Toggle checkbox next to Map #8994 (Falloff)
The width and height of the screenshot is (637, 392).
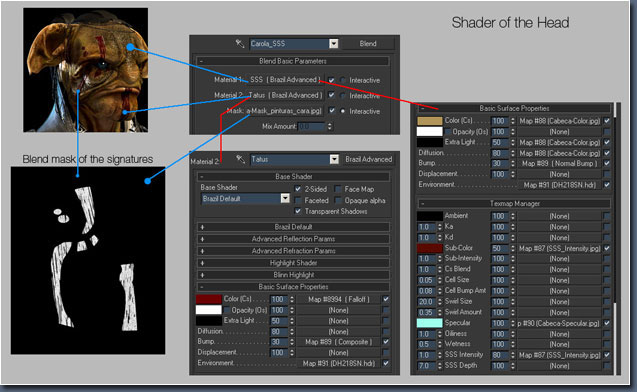click(x=386, y=299)
